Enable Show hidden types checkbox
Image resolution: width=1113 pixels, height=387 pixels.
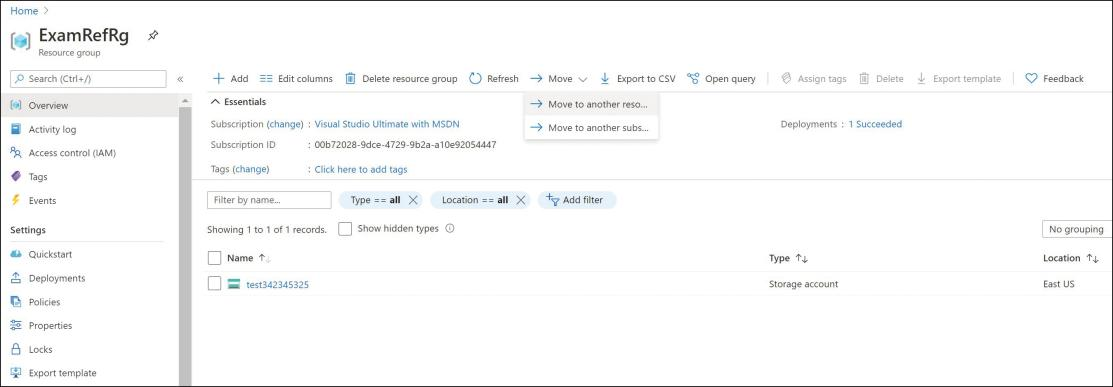click(x=345, y=229)
